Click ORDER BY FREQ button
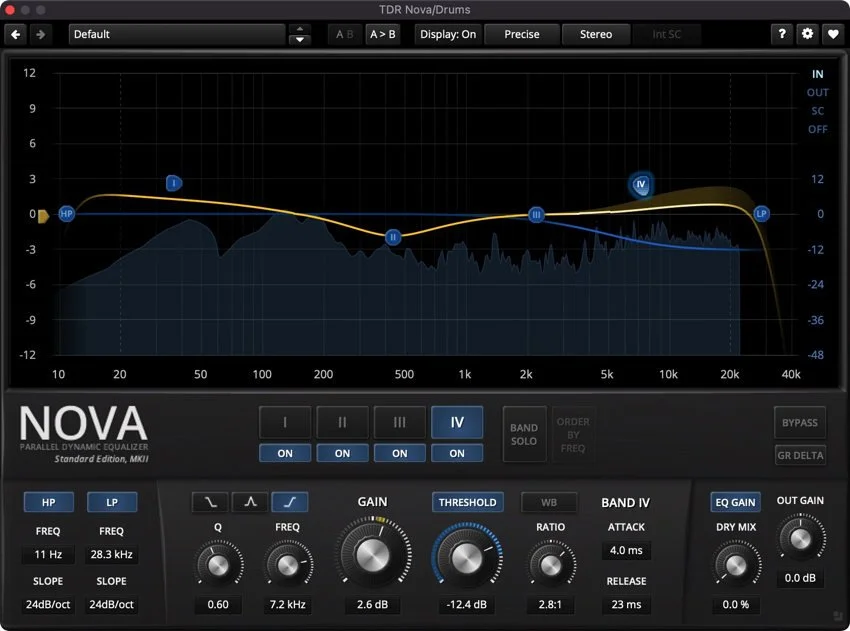Image resolution: width=850 pixels, height=631 pixels. point(573,434)
